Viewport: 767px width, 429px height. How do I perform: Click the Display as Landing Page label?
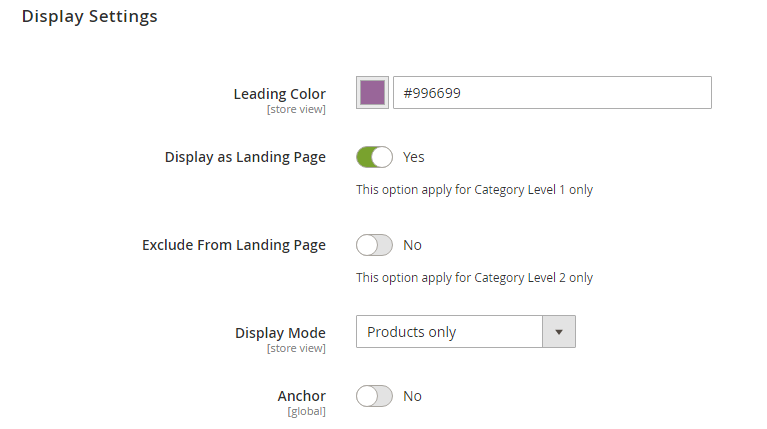245,157
